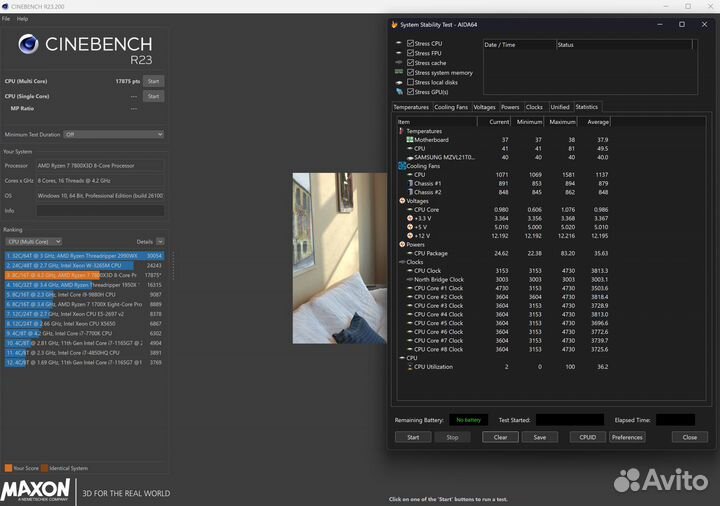
Task: Open the Help menu in Cinebench
Action: 22,19
